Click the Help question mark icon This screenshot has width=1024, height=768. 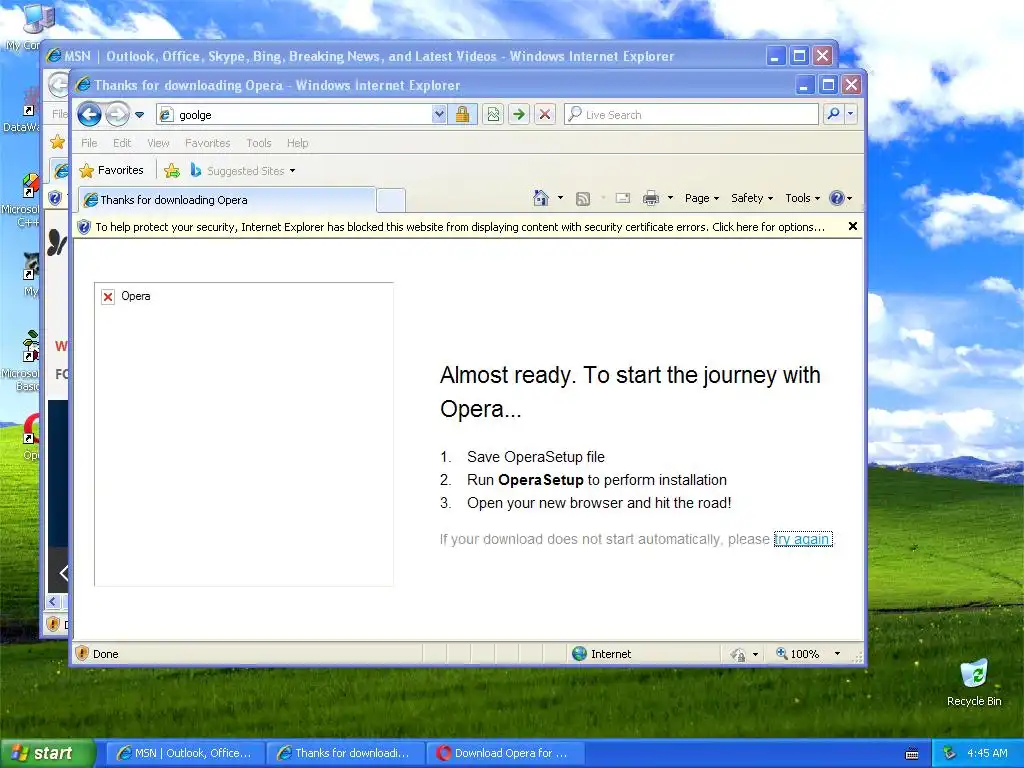pos(837,198)
